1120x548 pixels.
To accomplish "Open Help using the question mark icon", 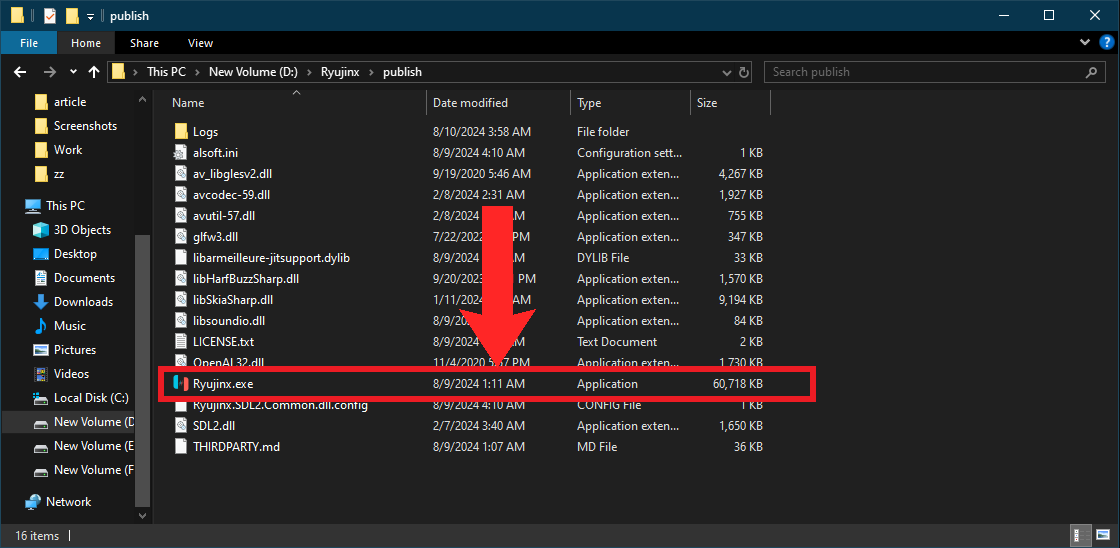I will [x=1105, y=43].
